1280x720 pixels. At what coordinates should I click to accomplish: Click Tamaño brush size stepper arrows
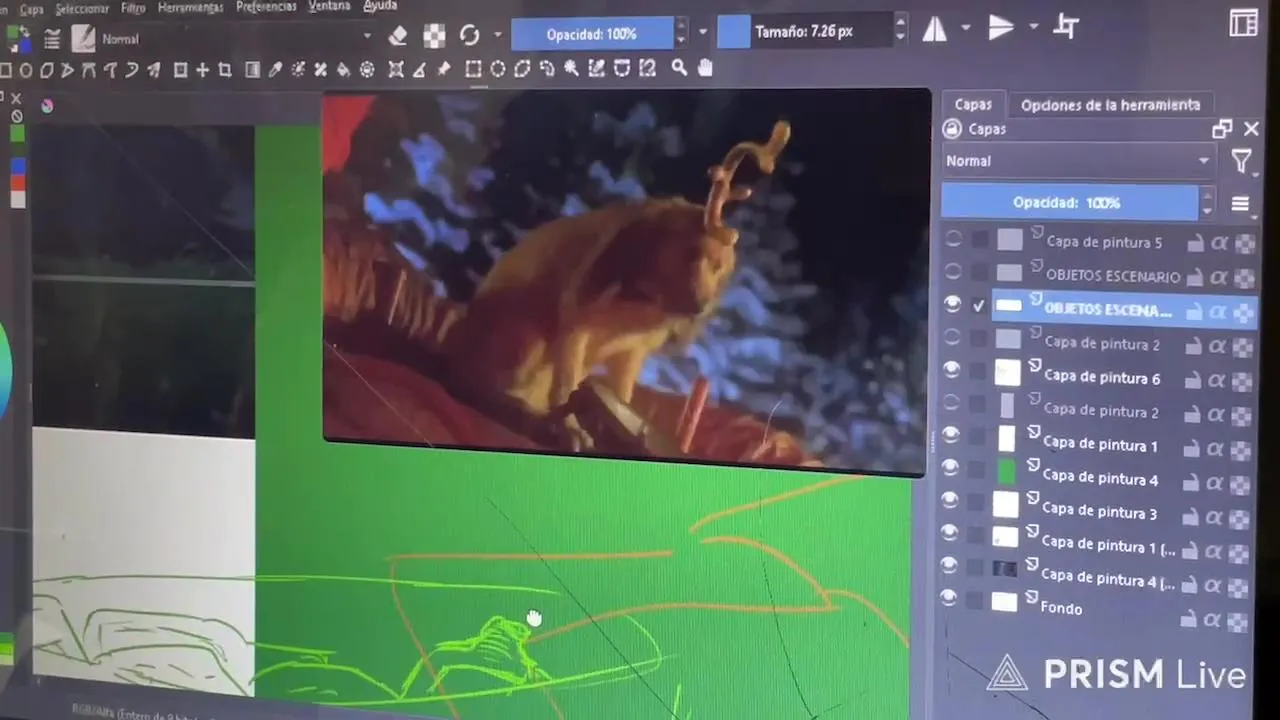[900, 30]
